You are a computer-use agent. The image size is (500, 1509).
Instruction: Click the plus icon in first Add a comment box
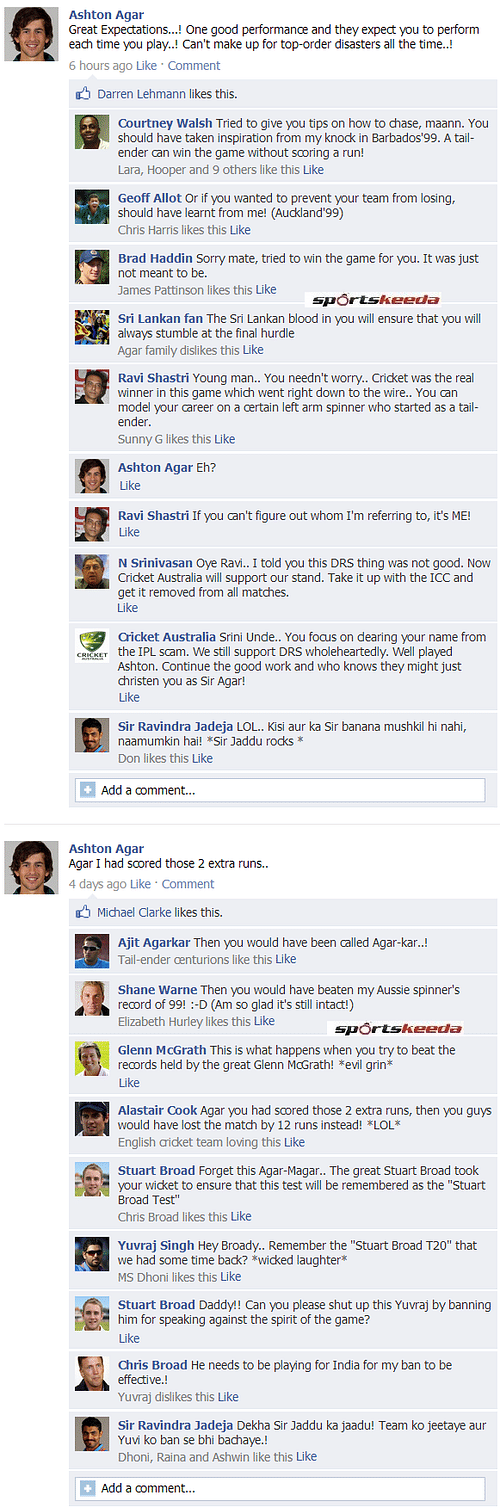coord(88,790)
